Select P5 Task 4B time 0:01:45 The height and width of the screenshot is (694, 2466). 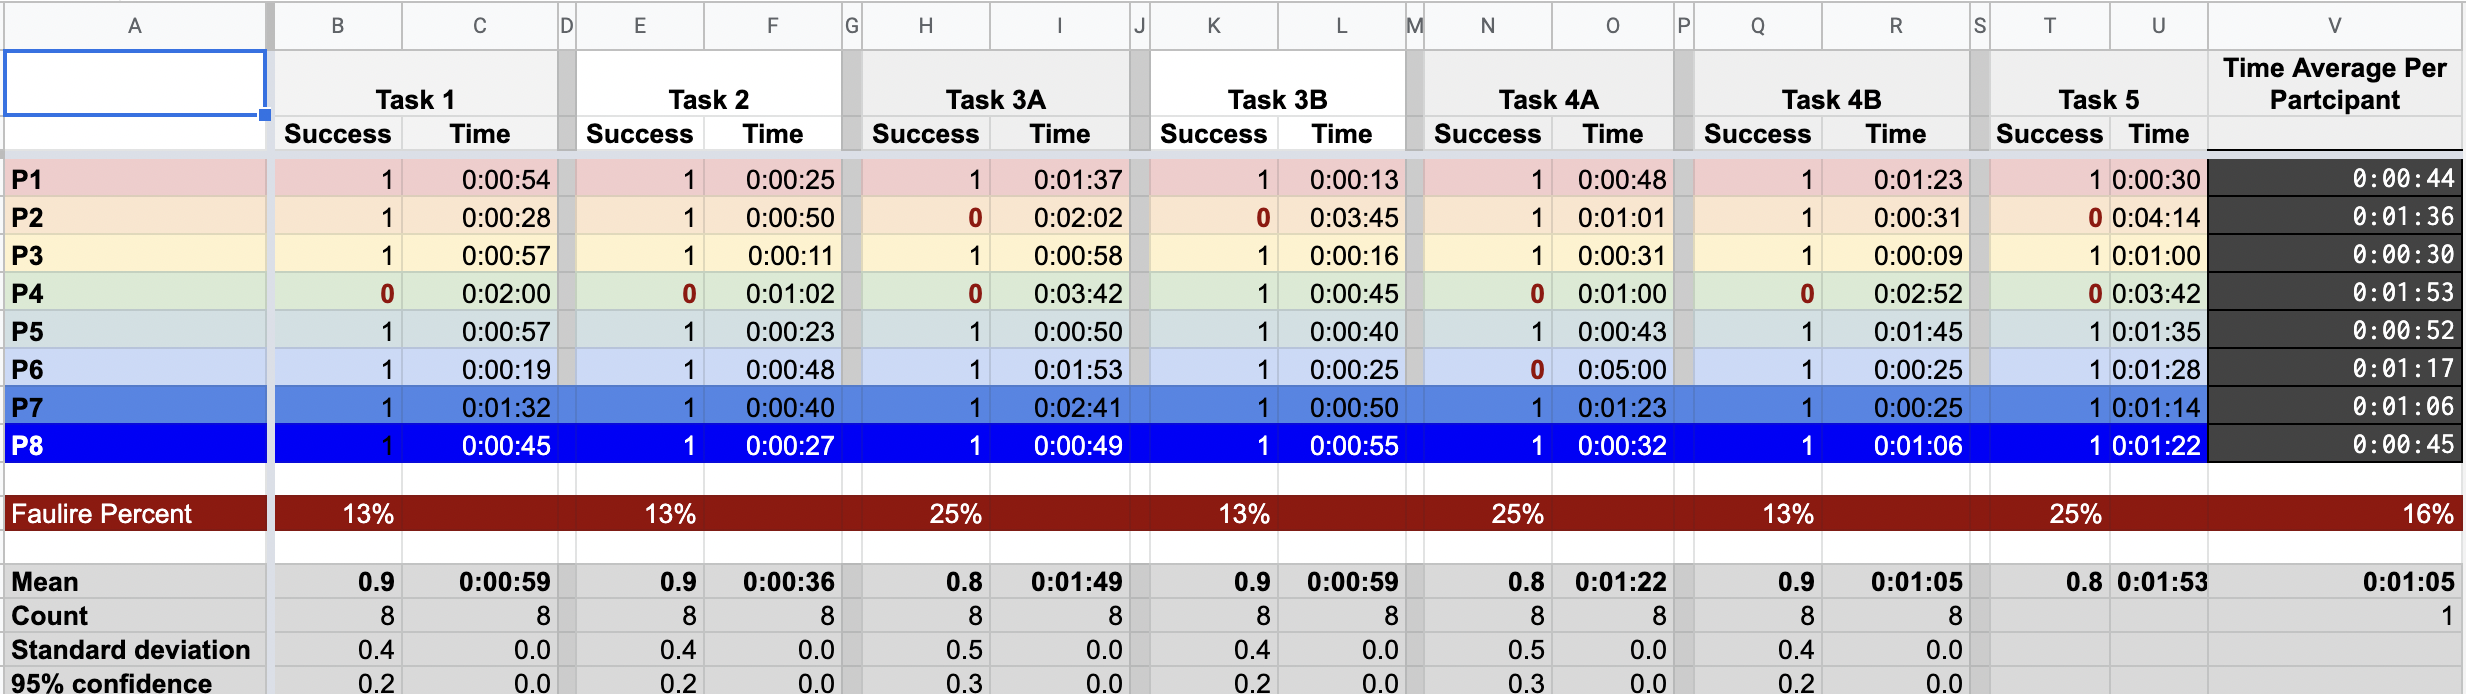(x=1896, y=331)
